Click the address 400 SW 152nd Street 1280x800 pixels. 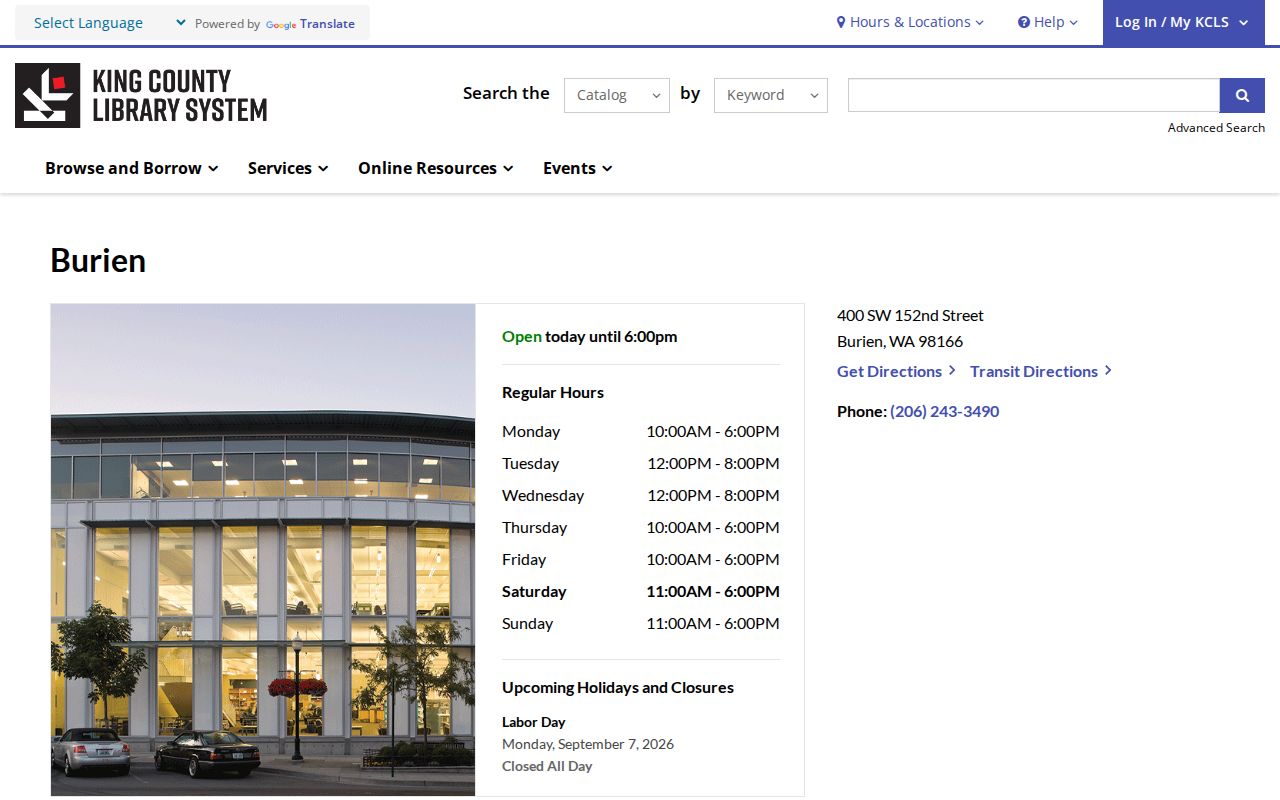tap(910, 315)
